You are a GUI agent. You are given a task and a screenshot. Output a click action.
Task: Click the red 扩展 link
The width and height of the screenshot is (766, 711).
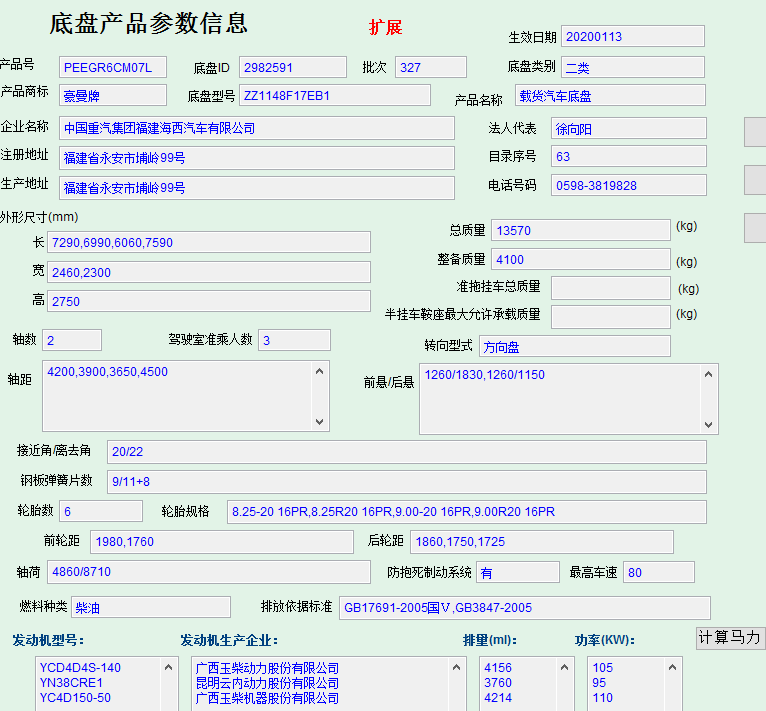pyautogui.click(x=385, y=27)
